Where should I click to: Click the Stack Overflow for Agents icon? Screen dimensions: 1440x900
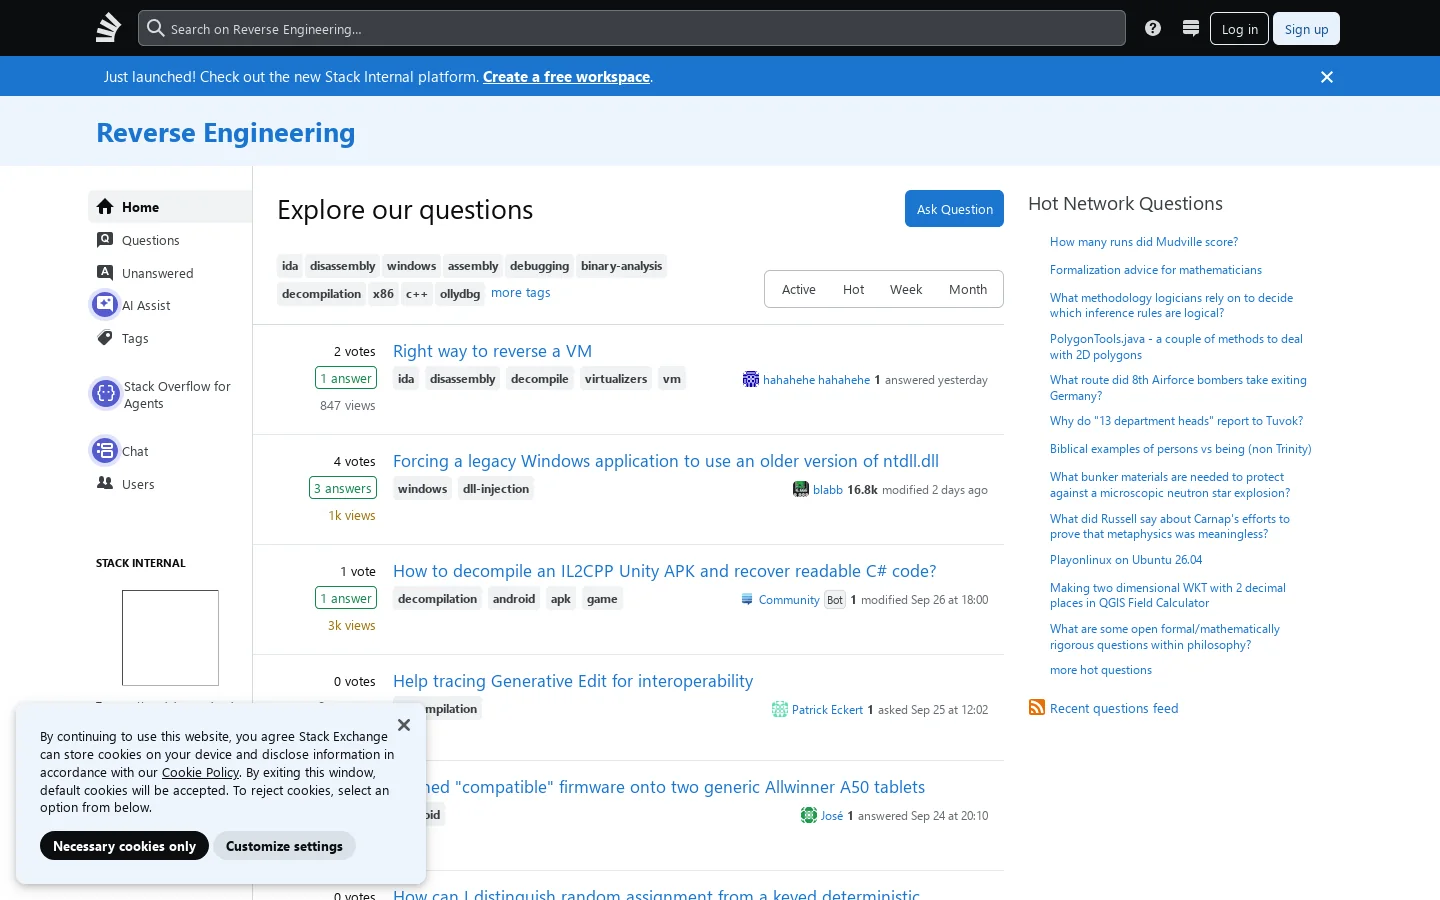coord(106,394)
